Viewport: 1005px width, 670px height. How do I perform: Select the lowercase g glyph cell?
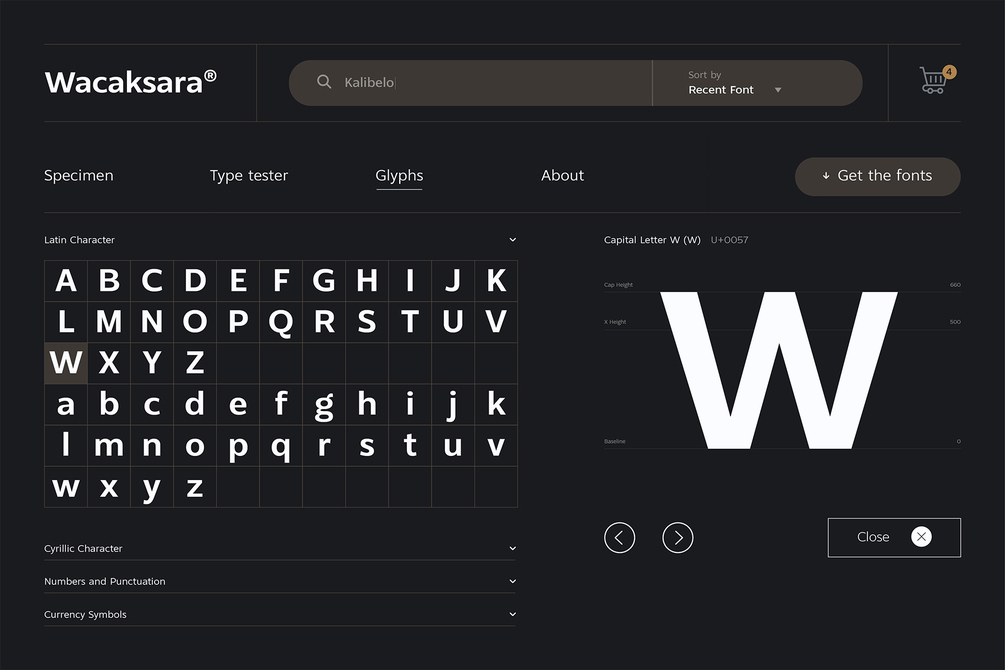(324, 405)
